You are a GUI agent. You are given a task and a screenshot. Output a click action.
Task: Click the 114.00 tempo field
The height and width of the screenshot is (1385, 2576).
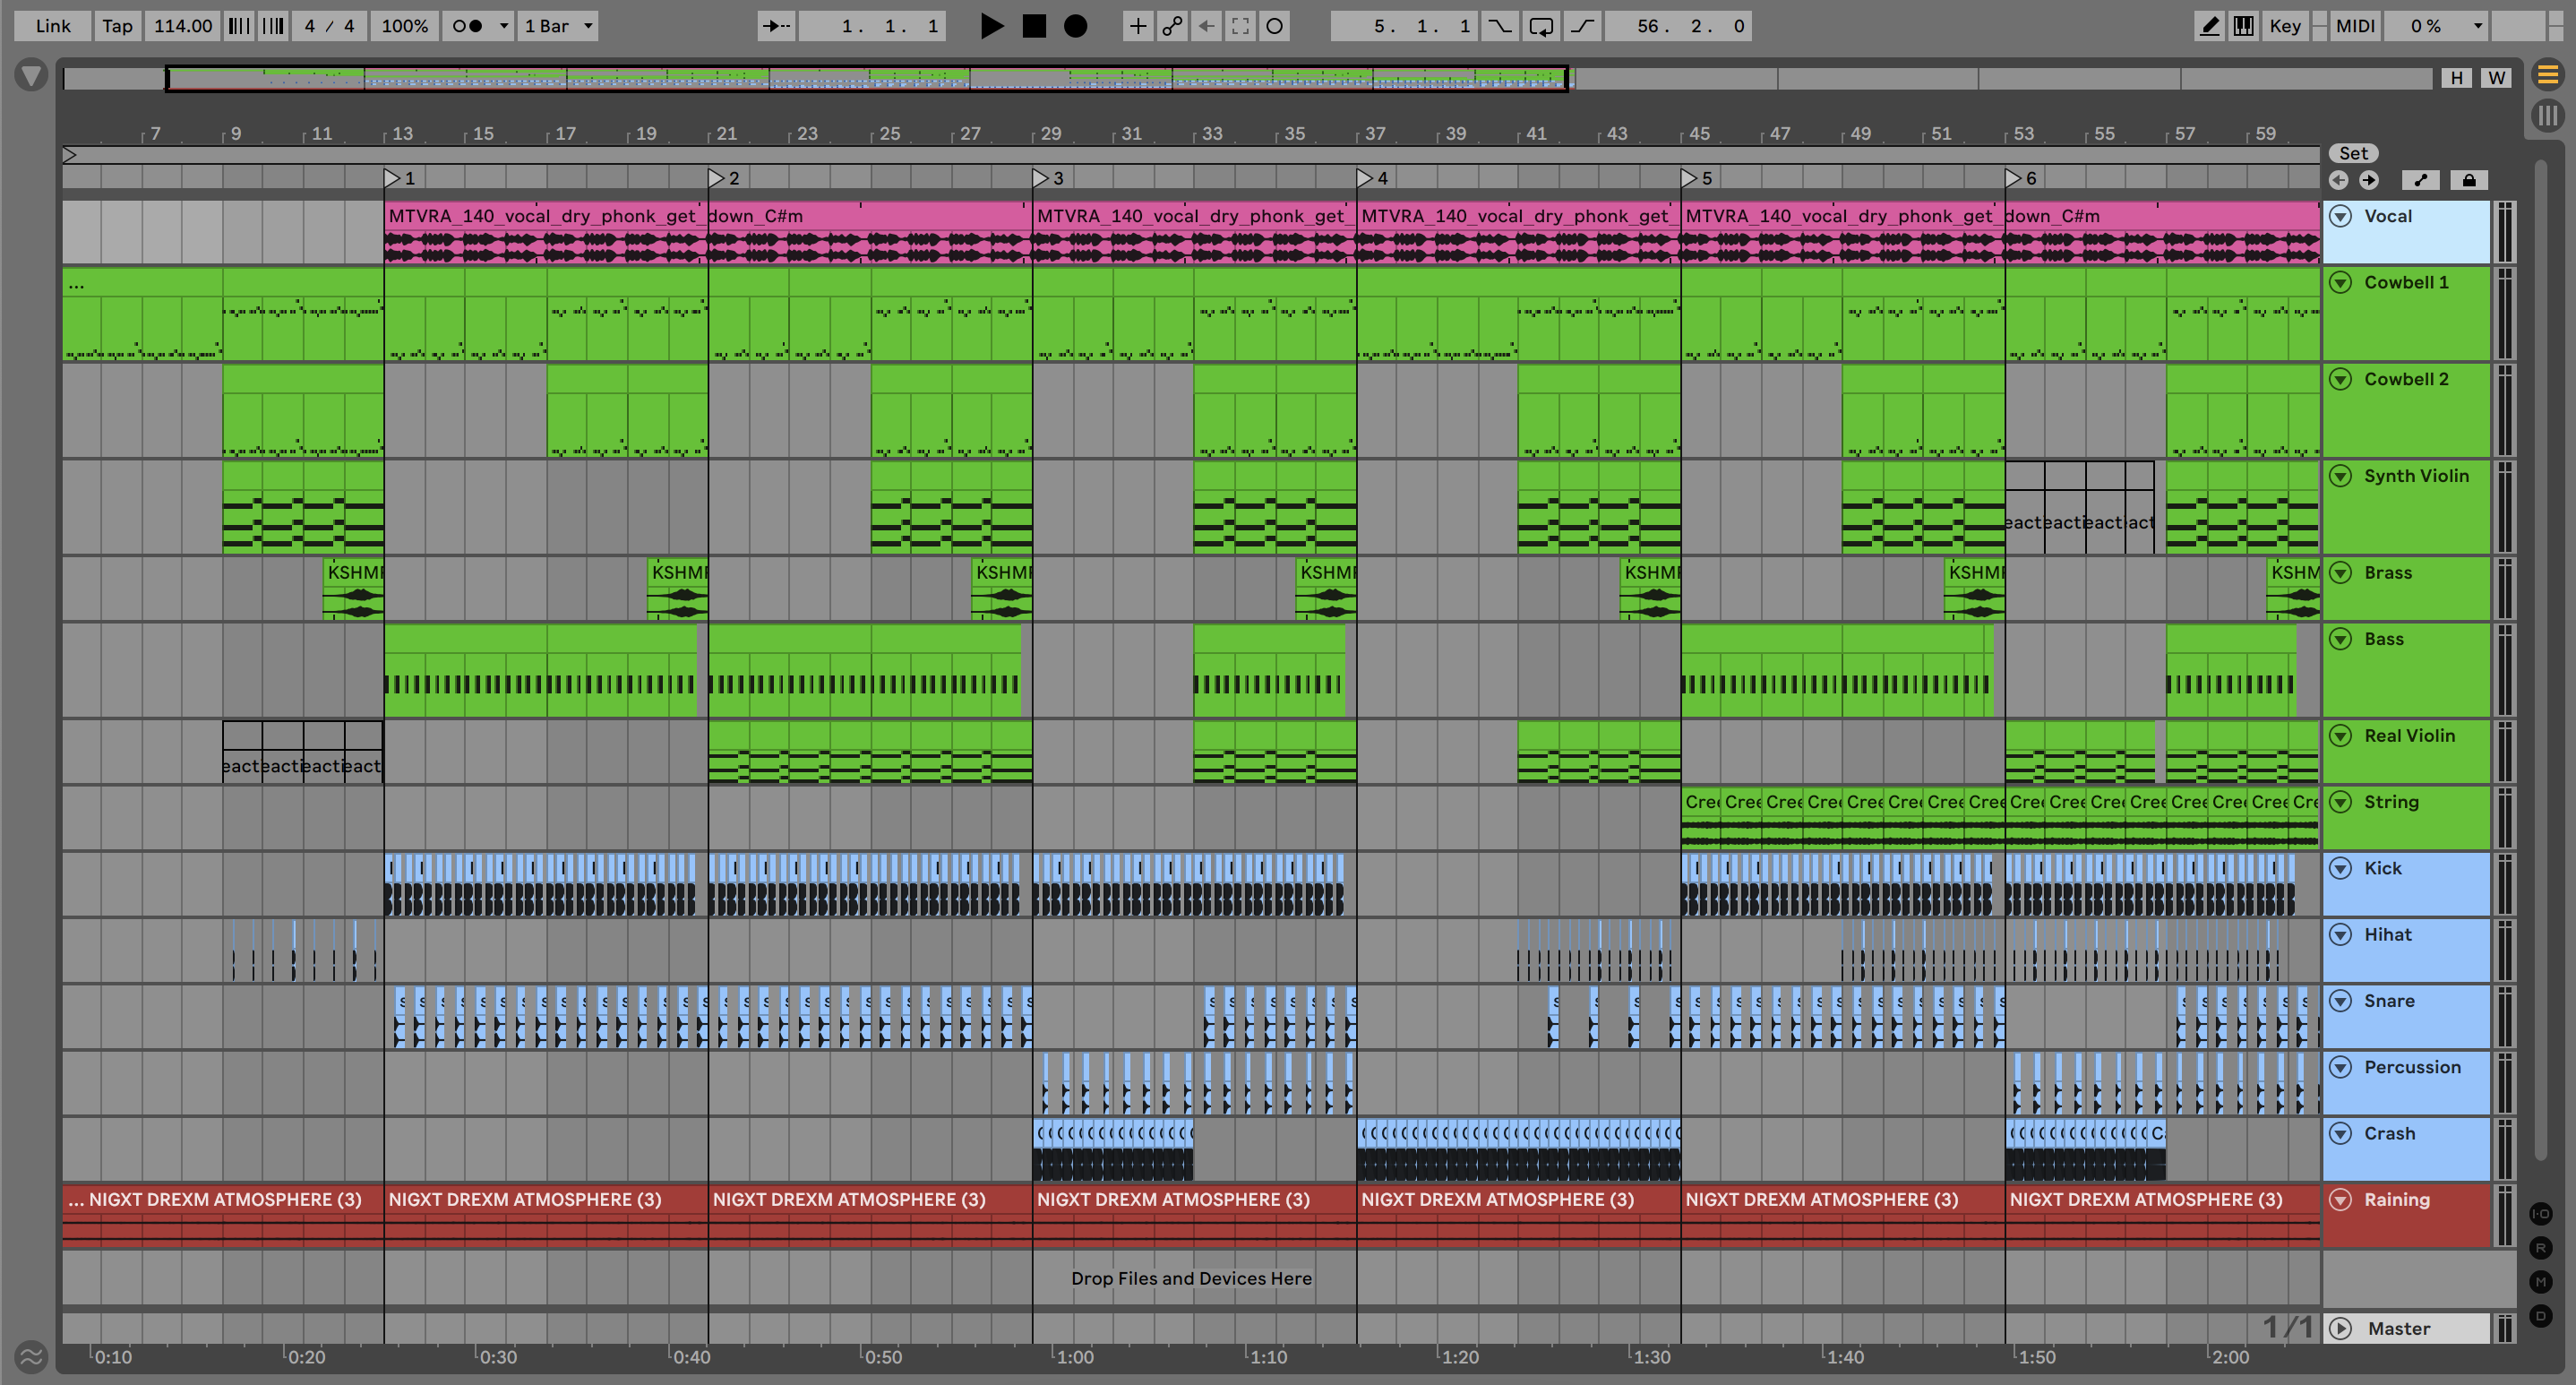182,26
